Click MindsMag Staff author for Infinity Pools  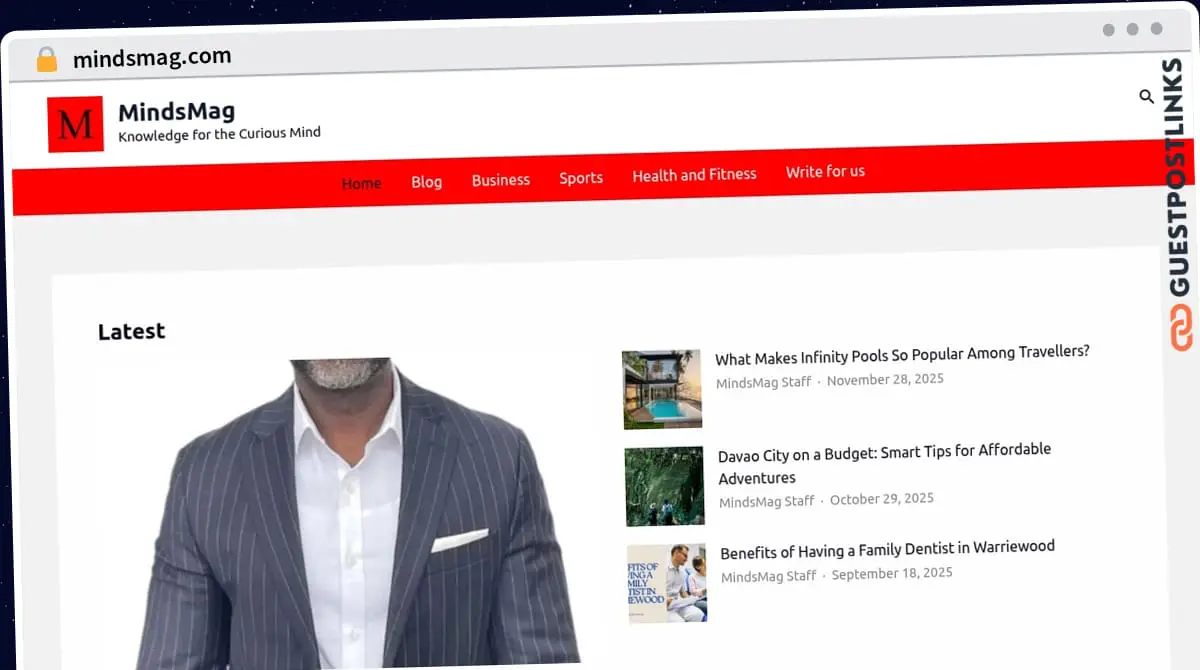coord(763,382)
